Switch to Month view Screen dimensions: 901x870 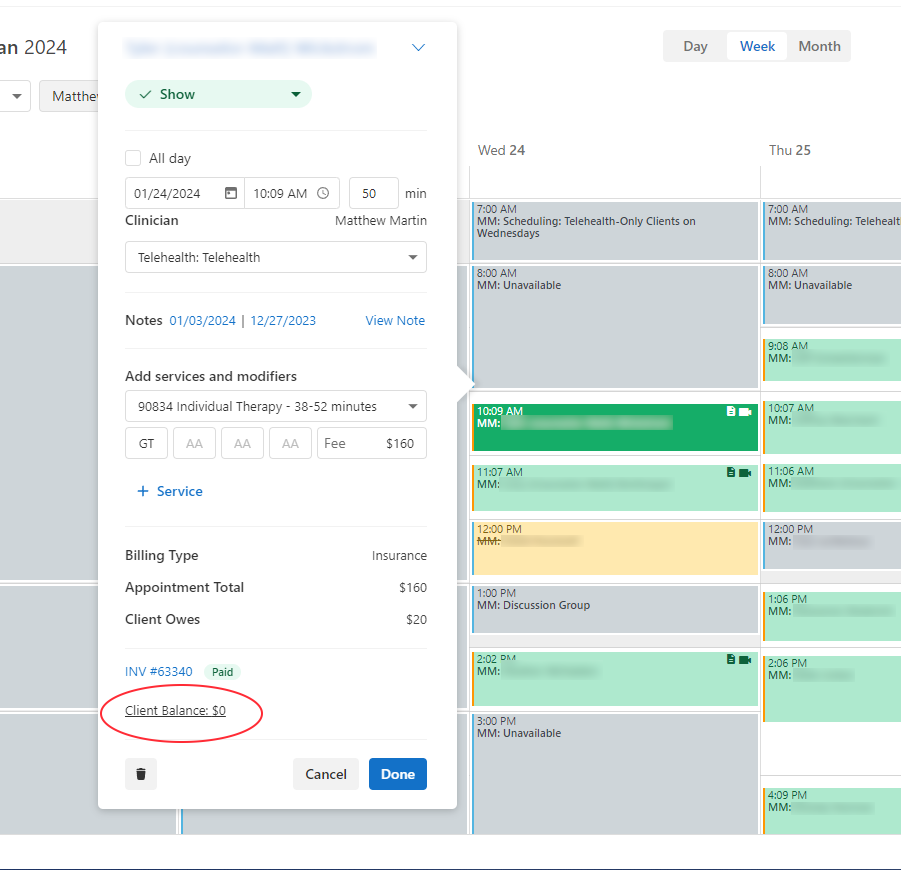pyautogui.click(x=819, y=46)
